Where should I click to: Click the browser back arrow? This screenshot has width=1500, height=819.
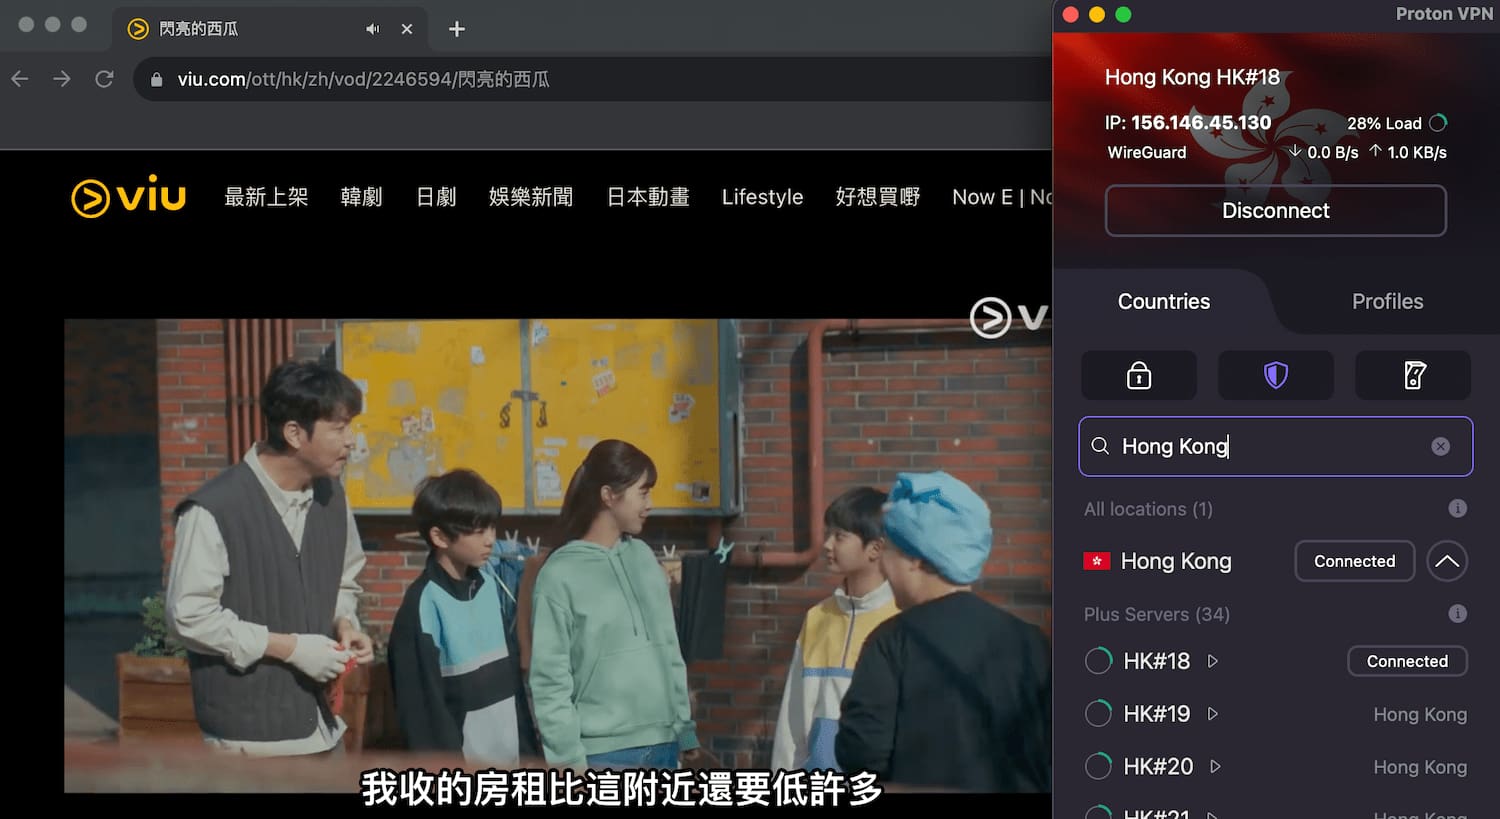[x=19, y=78]
